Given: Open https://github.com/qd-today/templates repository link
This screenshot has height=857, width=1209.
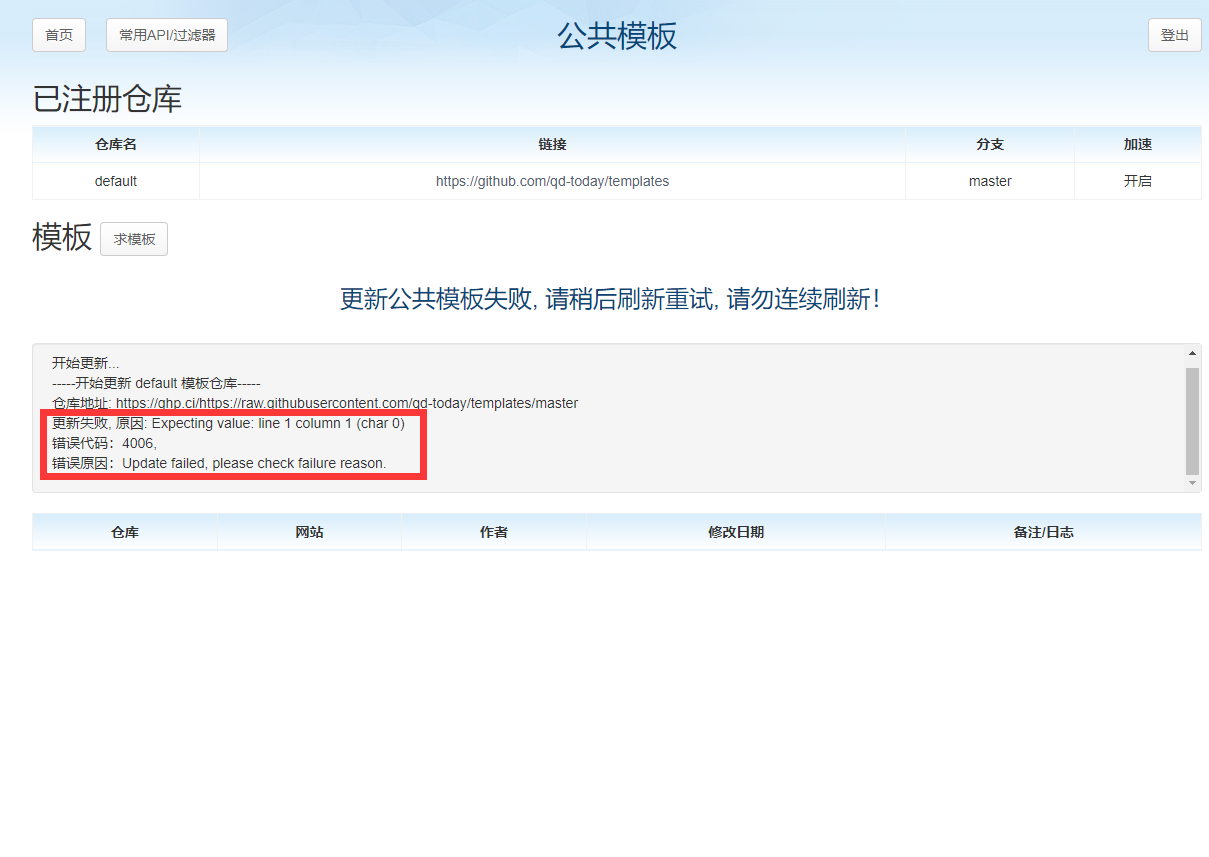Looking at the screenshot, I should (552, 181).
